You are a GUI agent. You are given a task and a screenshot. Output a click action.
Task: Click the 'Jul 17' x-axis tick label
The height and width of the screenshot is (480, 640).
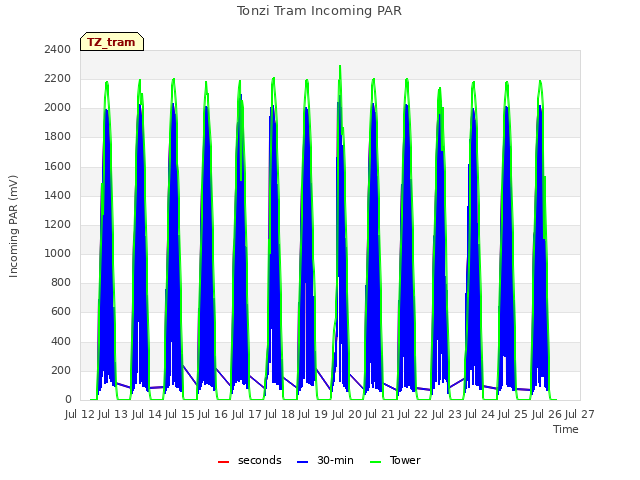[247, 414]
